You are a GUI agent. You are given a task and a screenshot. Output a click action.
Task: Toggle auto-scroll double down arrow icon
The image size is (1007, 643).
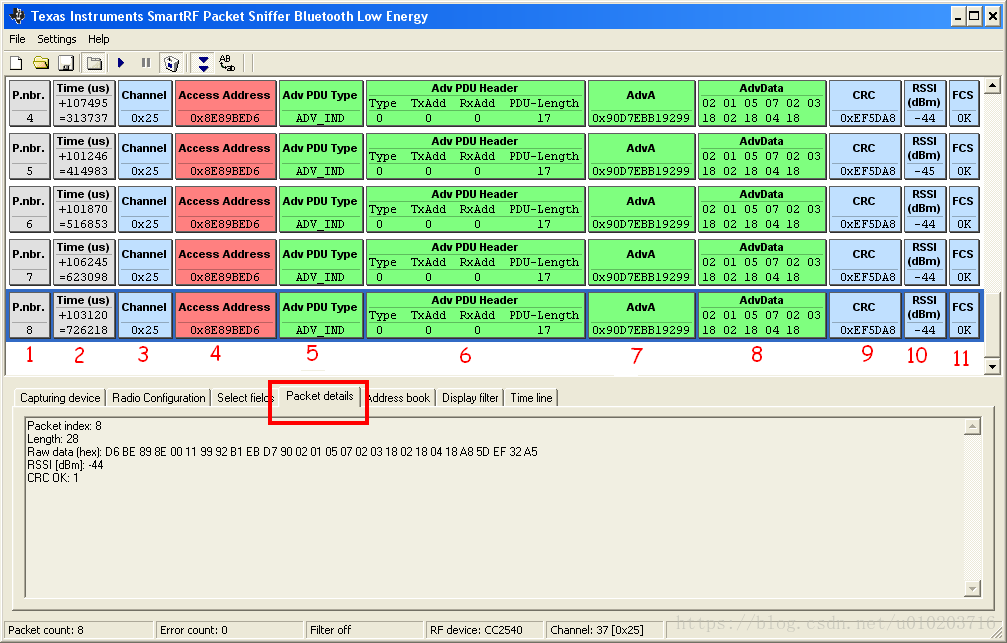coord(203,63)
